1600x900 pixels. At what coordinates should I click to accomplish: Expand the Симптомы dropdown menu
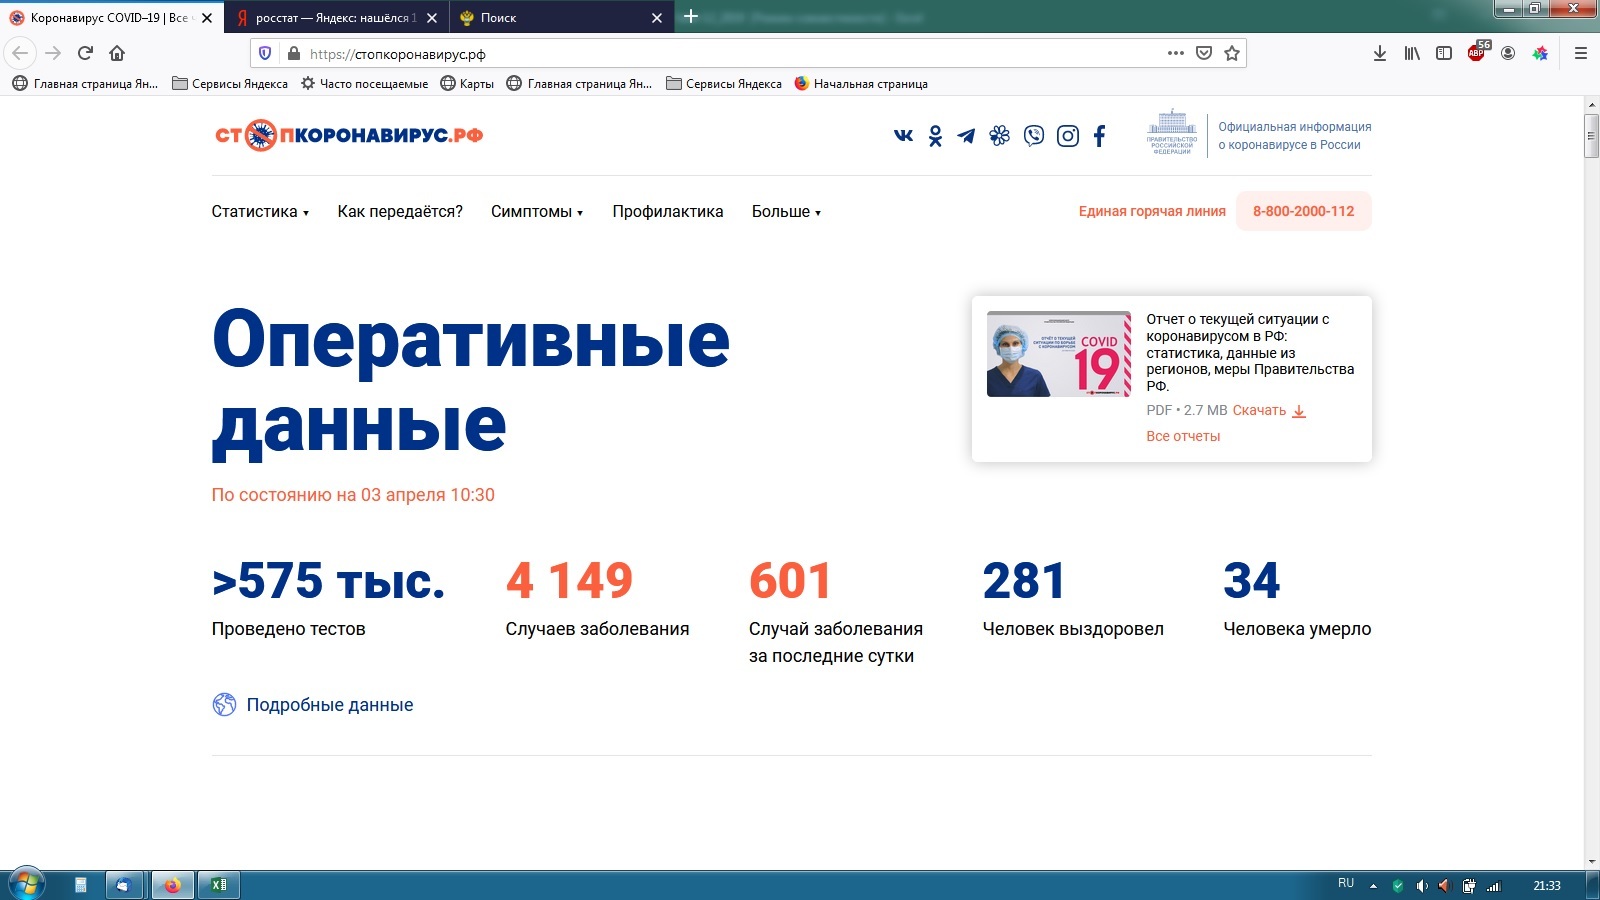[537, 211]
